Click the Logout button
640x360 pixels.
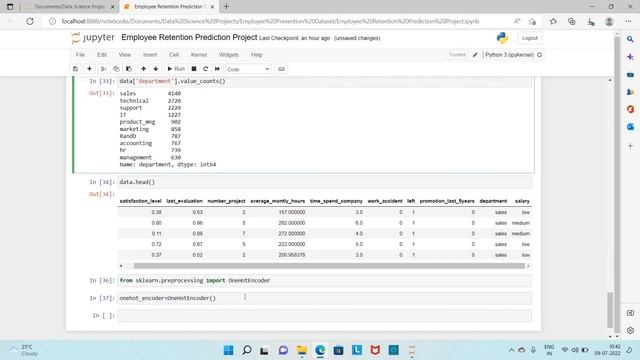point(529,38)
